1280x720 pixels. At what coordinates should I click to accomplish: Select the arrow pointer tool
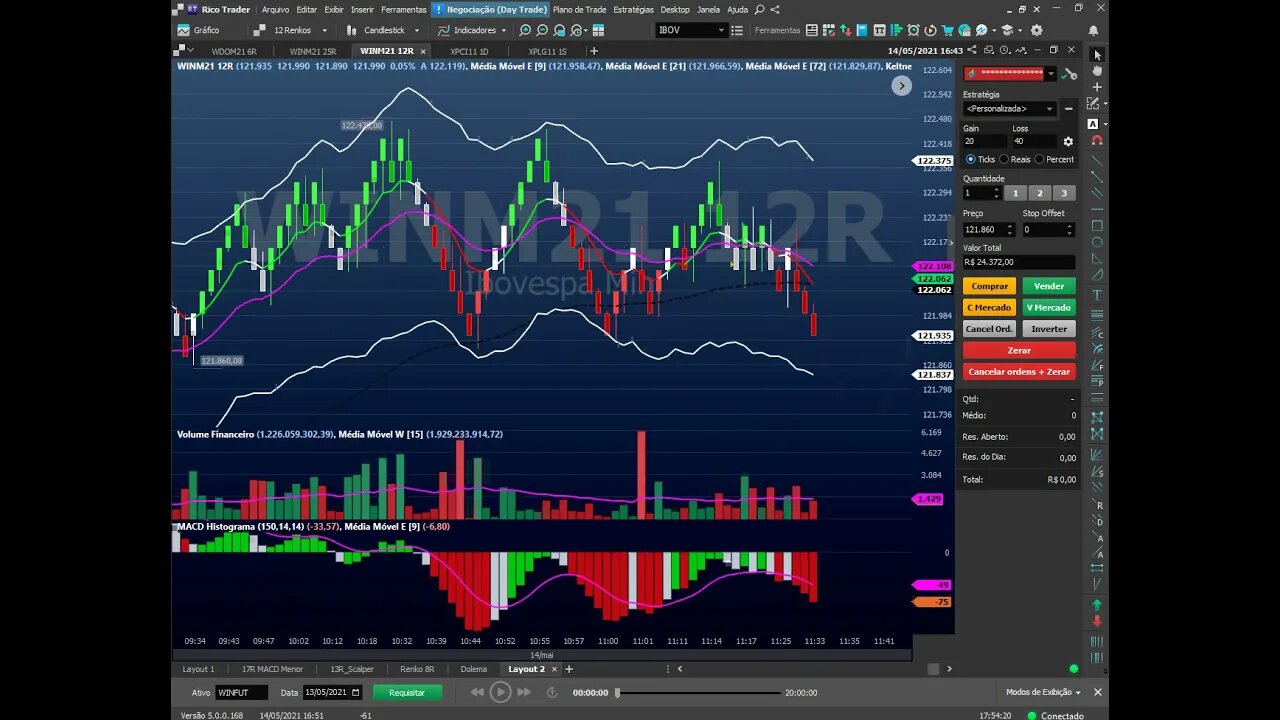pyautogui.click(x=1097, y=55)
